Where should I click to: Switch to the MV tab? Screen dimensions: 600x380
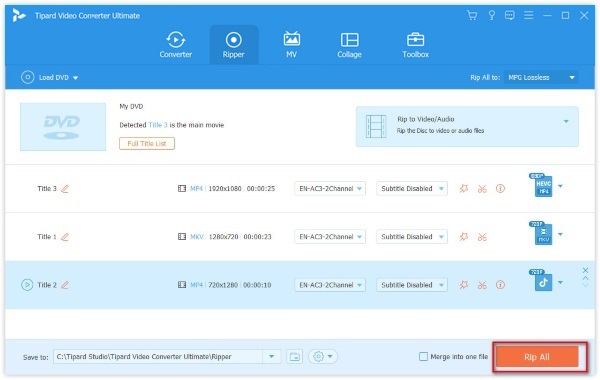(292, 45)
